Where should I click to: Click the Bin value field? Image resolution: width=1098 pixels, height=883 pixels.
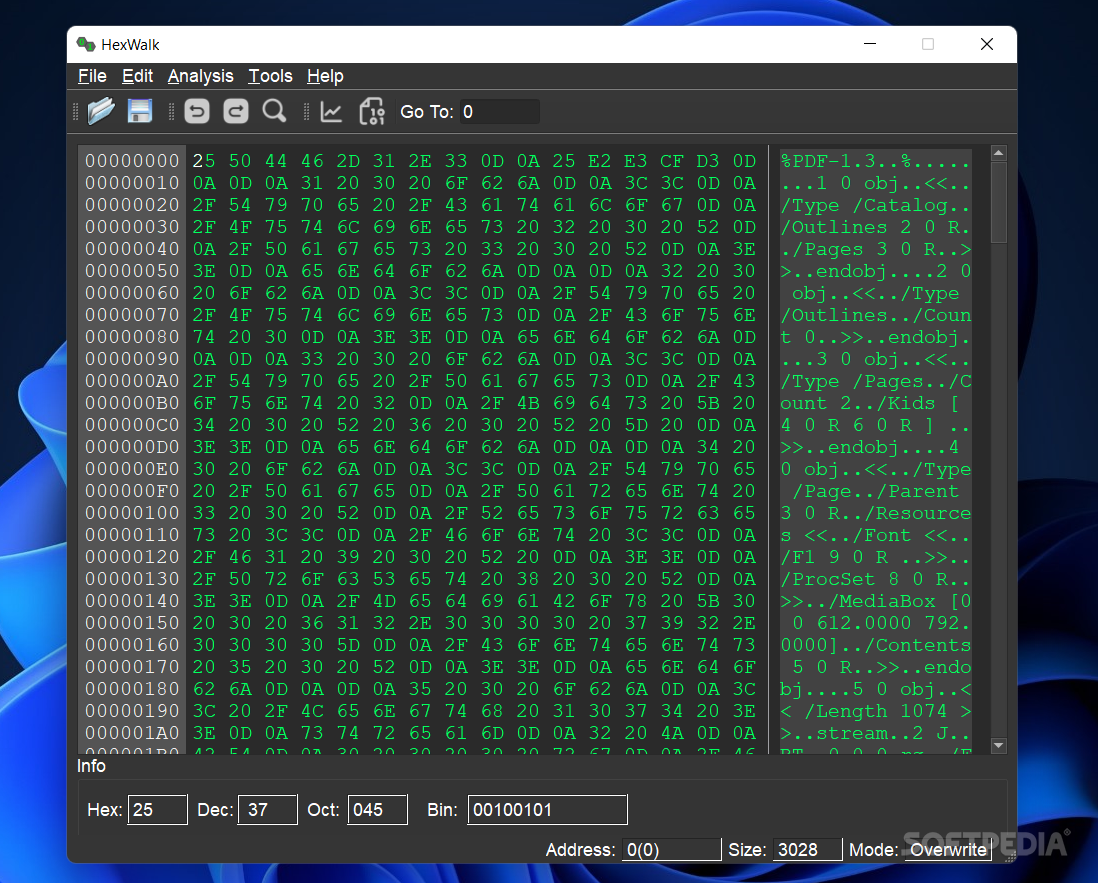[548, 809]
